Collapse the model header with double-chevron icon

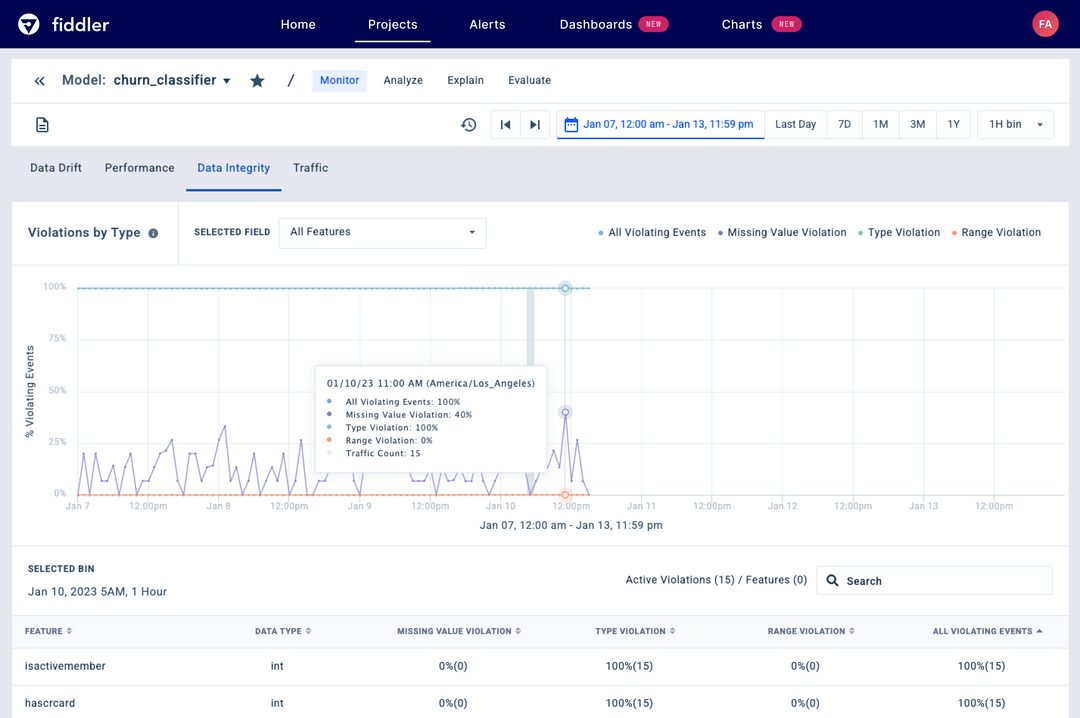(x=39, y=80)
